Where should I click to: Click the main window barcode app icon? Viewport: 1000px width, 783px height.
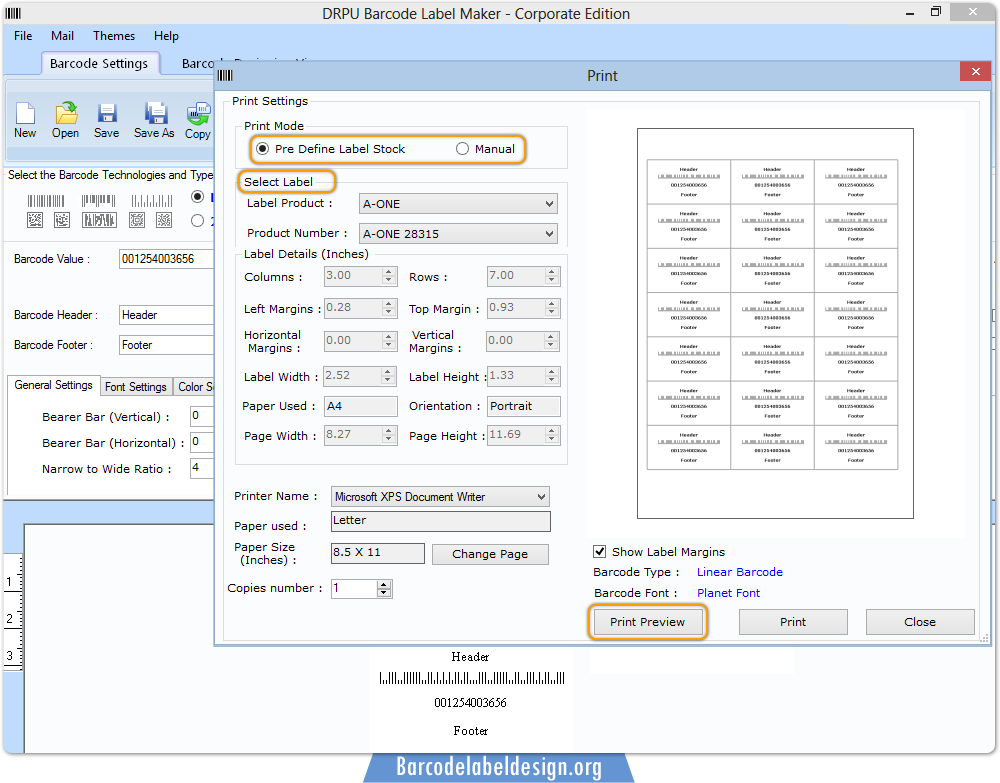13,13
